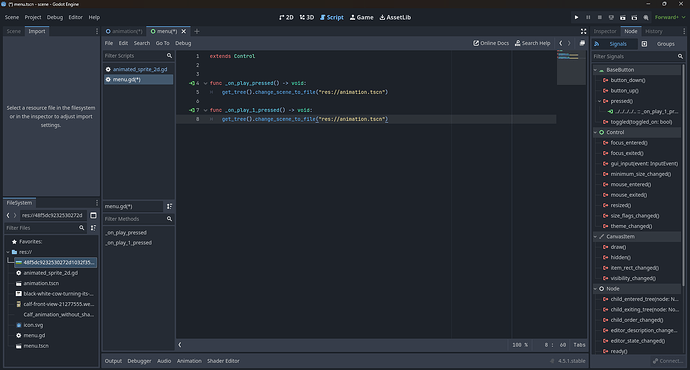Open the Project menu
This screenshot has width=690, height=370.
(x=33, y=17)
